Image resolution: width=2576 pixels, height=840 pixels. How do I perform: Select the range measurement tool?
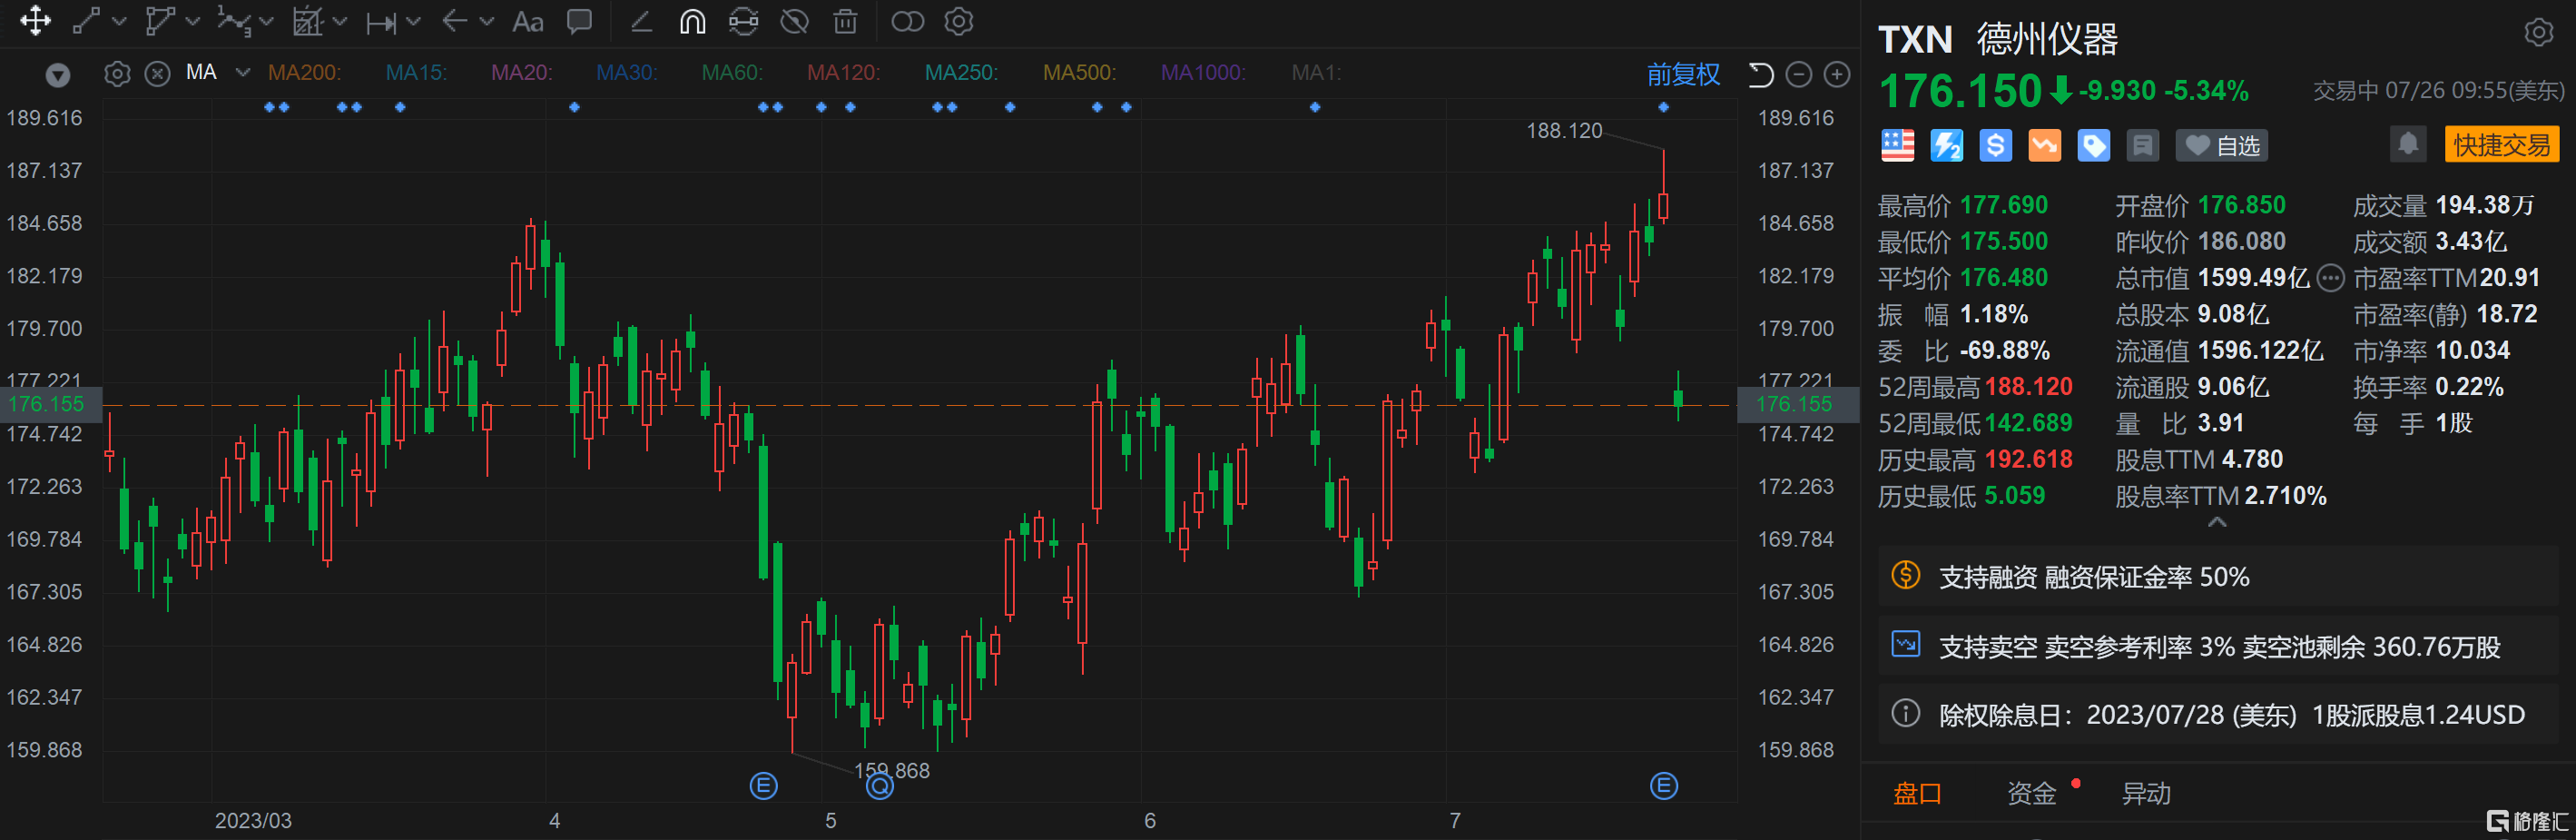[381, 22]
